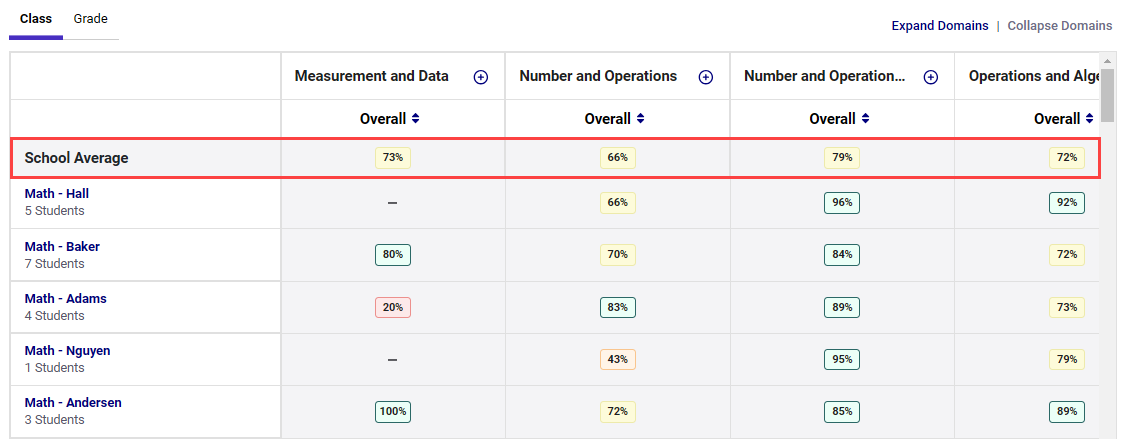1125x439 pixels.
Task: Click Math - Baker 84% score badge
Action: [842, 255]
